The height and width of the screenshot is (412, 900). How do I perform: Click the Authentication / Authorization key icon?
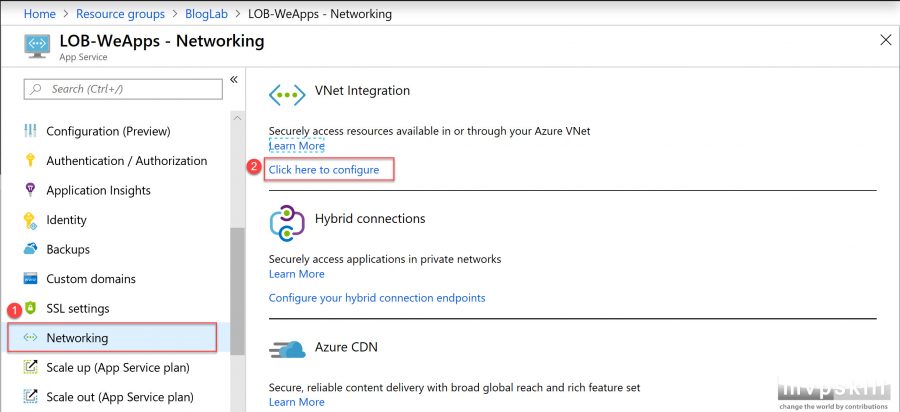[30, 161]
